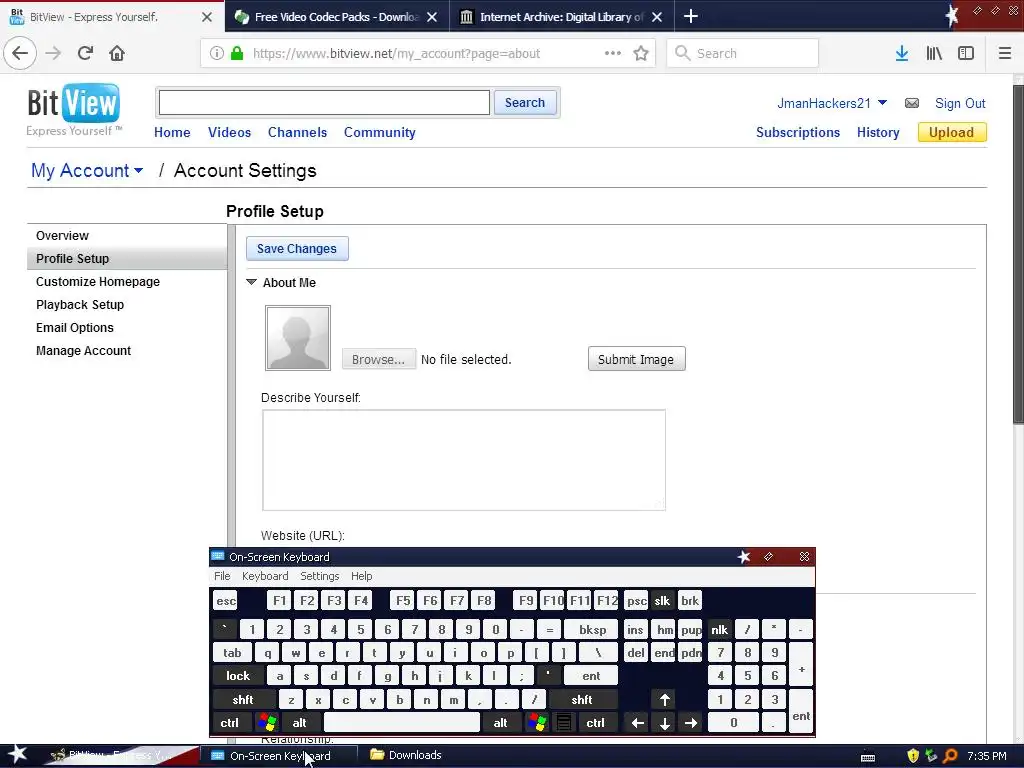Open the Library icon in Firefox toolbar

click(x=934, y=54)
